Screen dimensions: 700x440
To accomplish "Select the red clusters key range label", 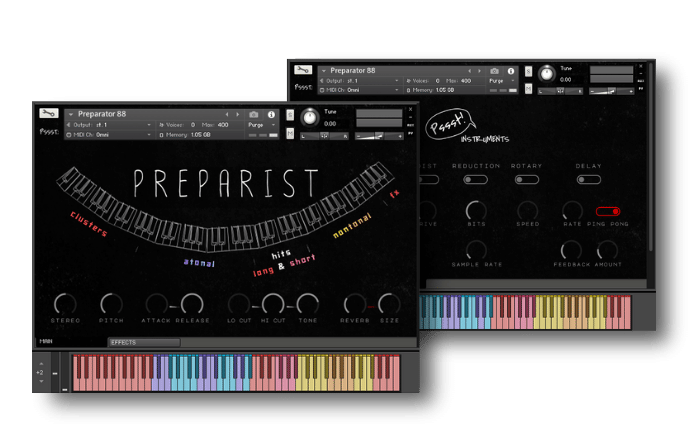I will point(89,224).
